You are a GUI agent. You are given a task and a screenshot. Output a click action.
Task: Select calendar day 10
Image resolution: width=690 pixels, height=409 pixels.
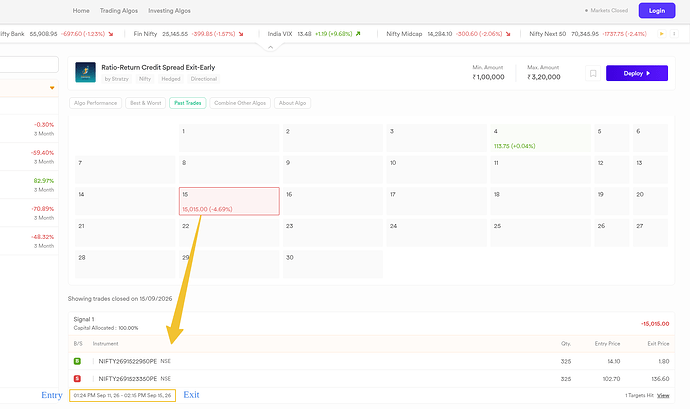(x=437, y=169)
